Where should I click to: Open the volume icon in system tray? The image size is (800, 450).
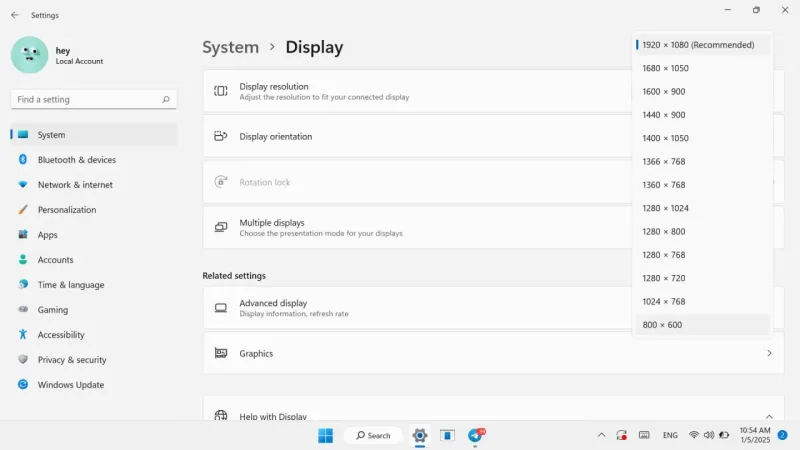(x=709, y=435)
